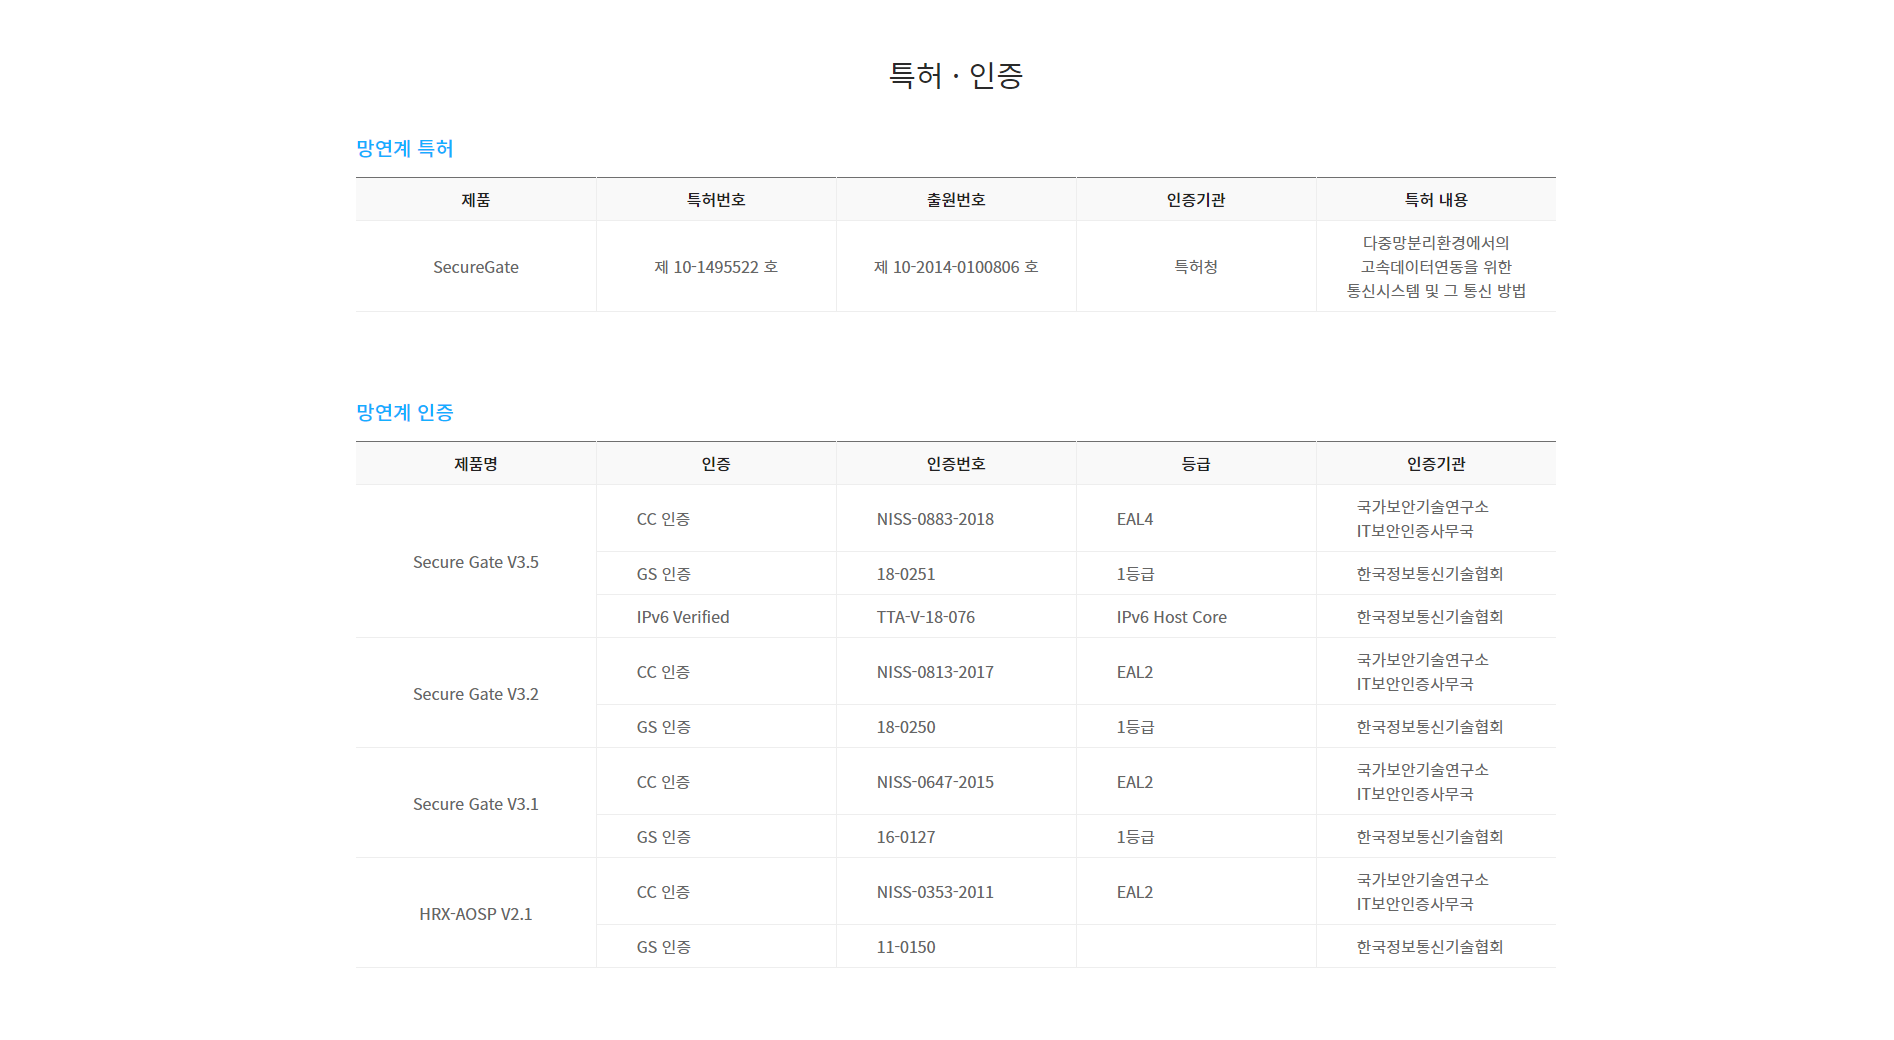This screenshot has height=1040, width=1894.
Task: Click the 인증번호 column header
Action: [x=956, y=464]
